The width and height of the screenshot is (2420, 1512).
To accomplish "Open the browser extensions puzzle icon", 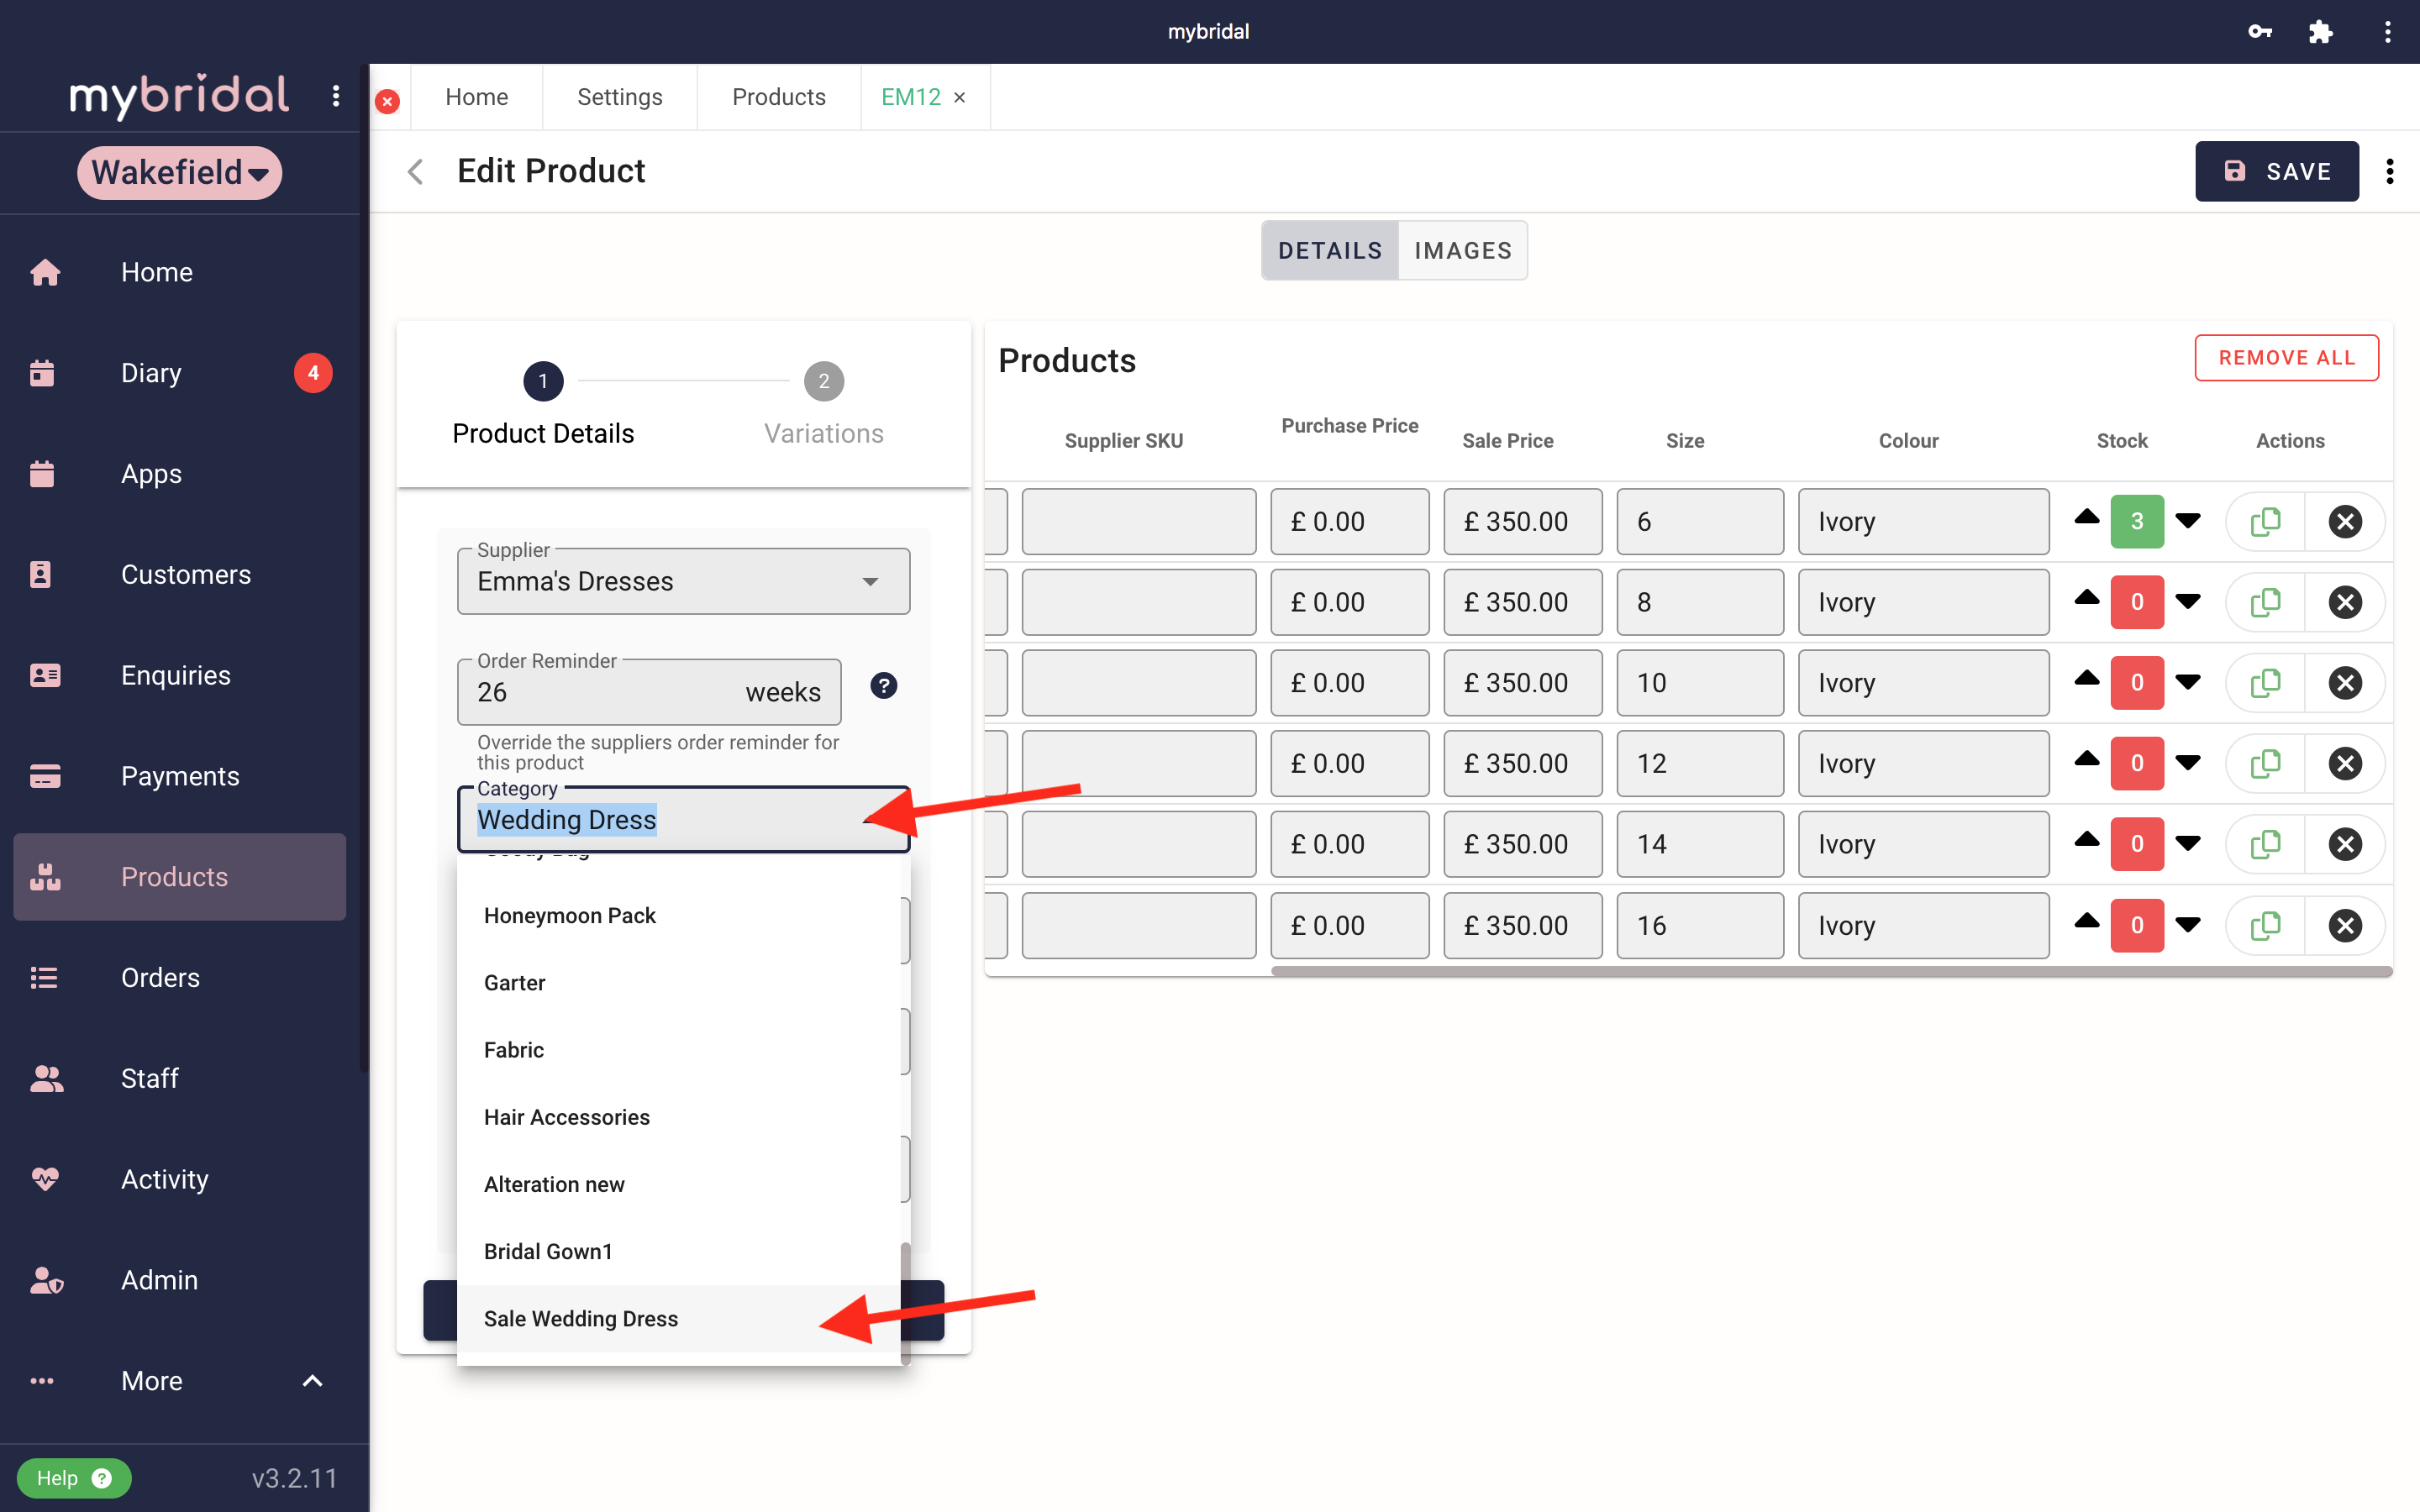I will tap(2320, 32).
